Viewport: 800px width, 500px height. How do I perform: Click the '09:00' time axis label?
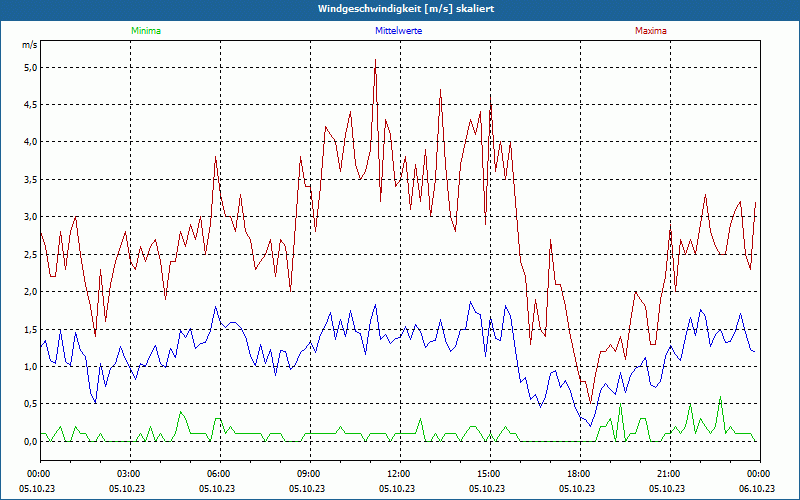tap(310, 474)
